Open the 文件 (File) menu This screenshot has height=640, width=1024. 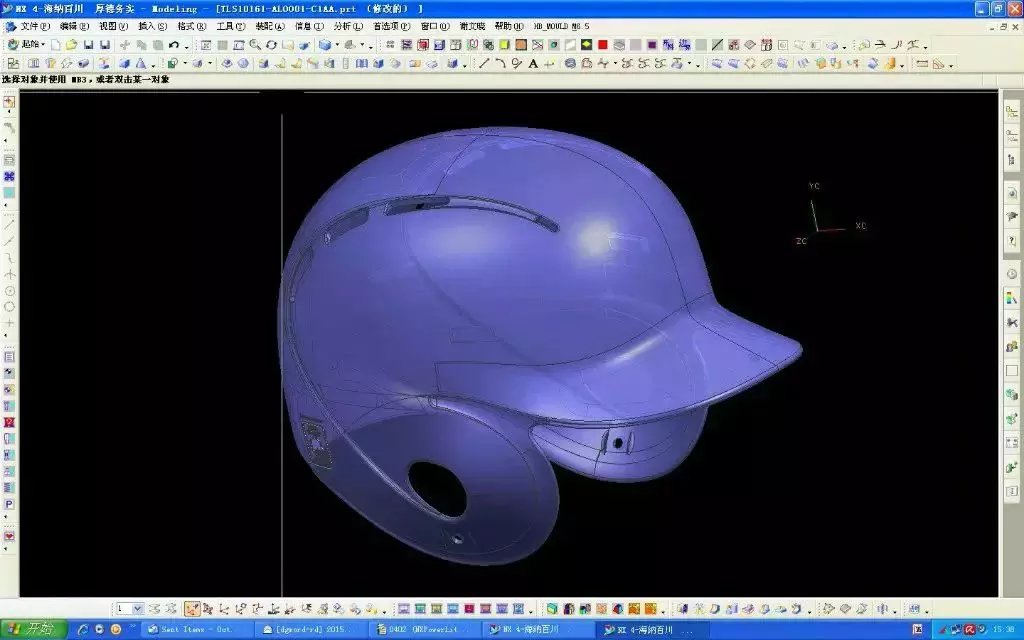pos(35,26)
